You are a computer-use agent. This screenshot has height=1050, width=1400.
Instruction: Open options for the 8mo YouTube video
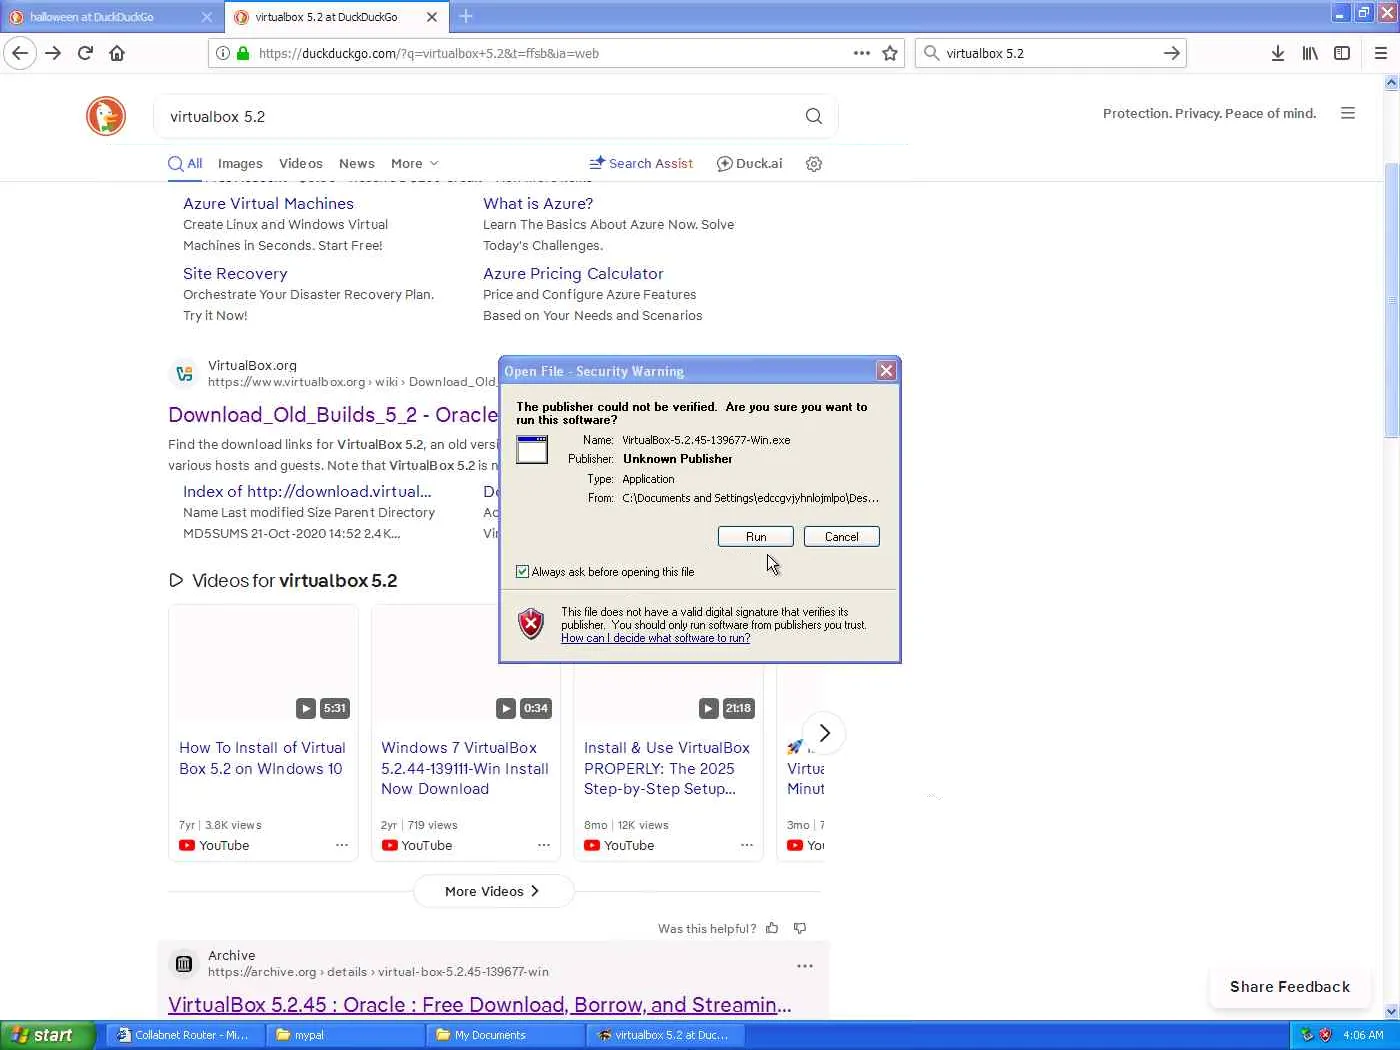click(747, 845)
